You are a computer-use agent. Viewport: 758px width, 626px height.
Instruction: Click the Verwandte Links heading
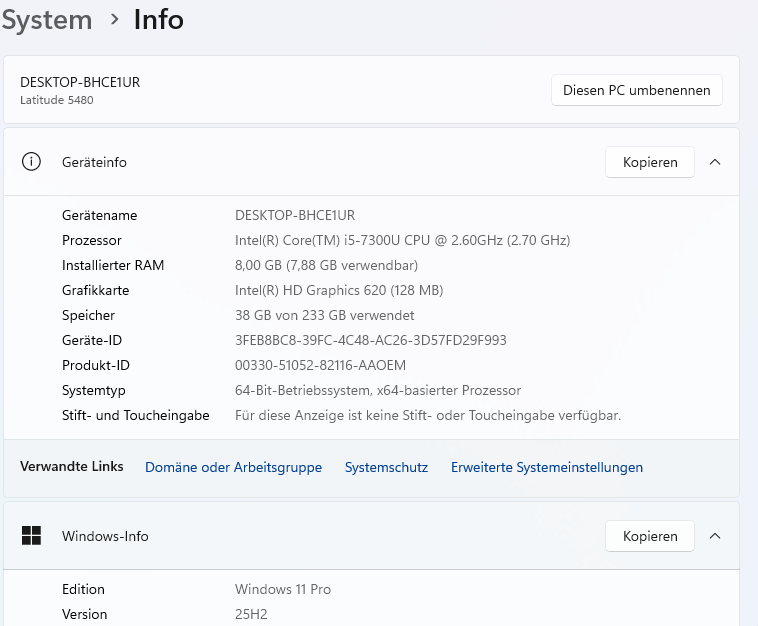72,466
